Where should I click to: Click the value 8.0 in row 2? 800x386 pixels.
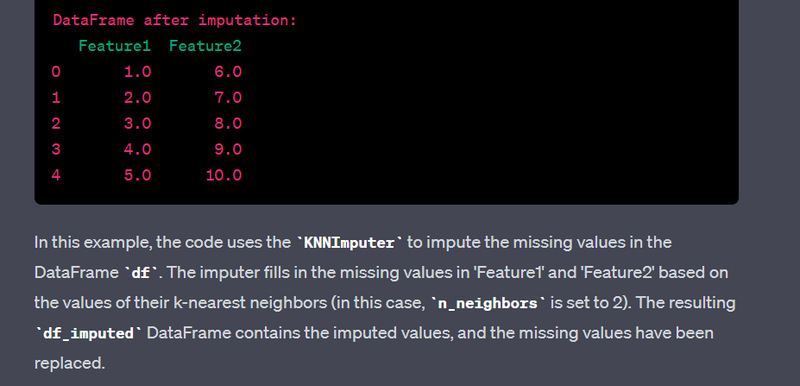click(x=228, y=124)
